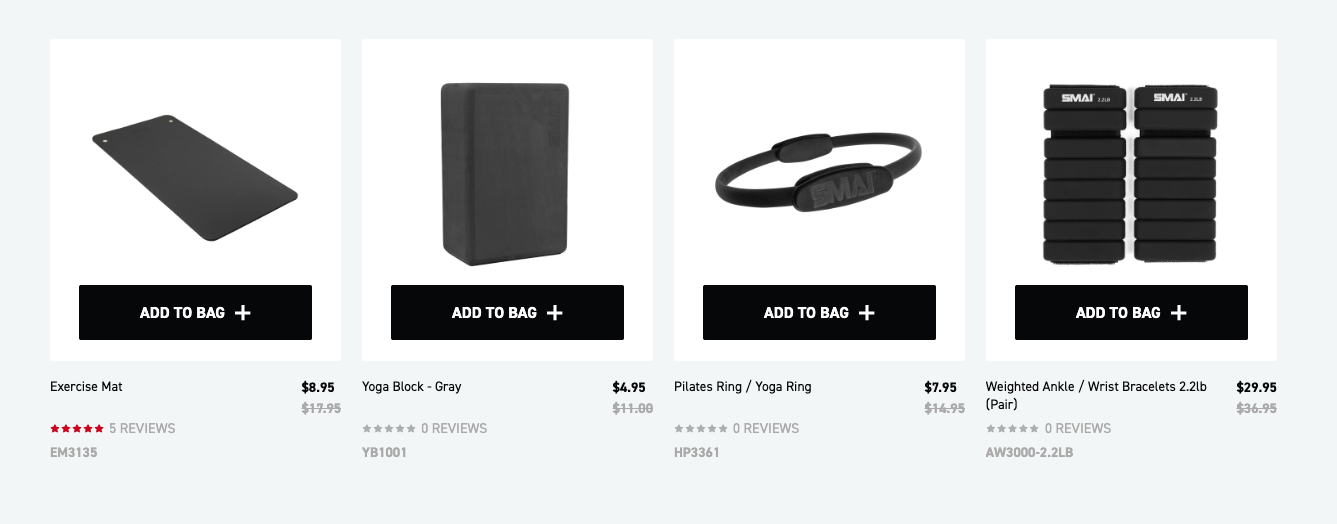Open 0 Reviews under Yoga Block

(x=454, y=429)
